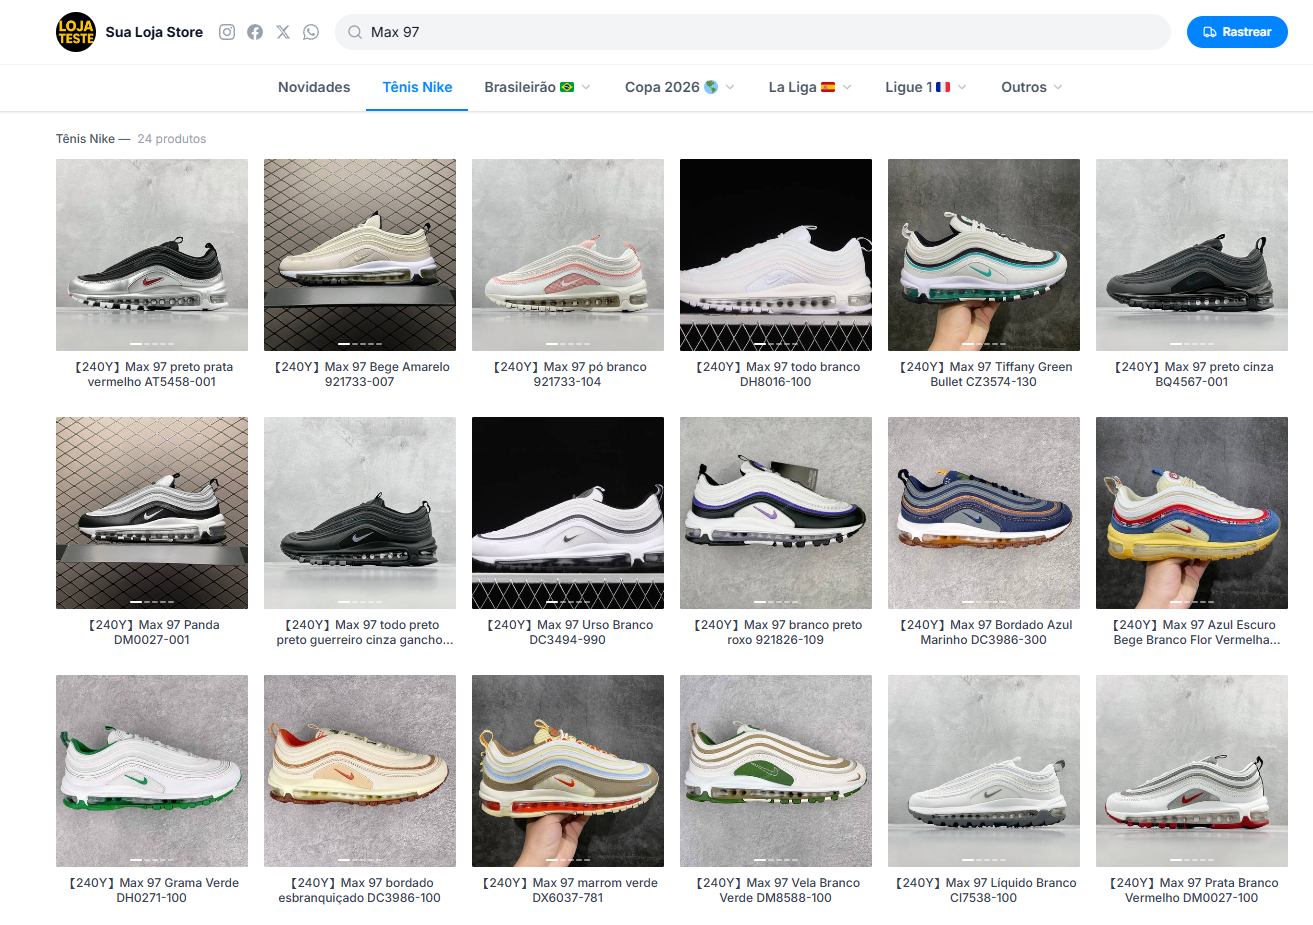This screenshot has width=1313, height=925.
Task: Open the Max 97 marrom verde image
Action: click(568, 771)
